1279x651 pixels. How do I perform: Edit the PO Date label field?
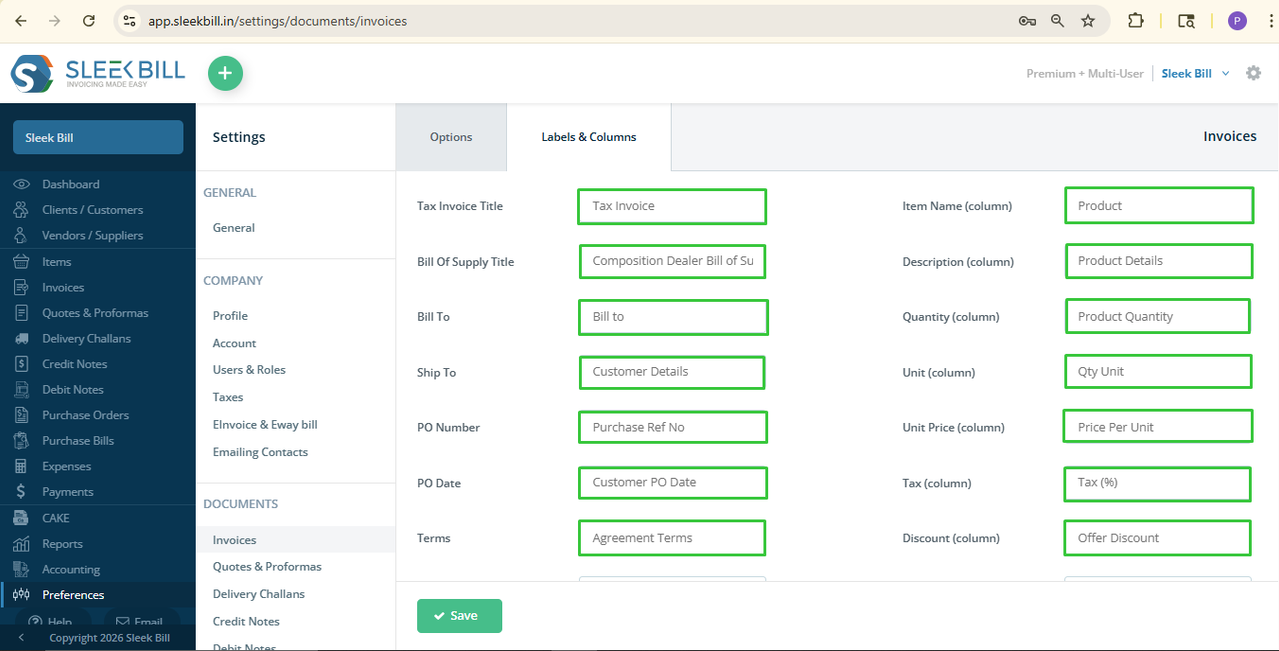673,482
